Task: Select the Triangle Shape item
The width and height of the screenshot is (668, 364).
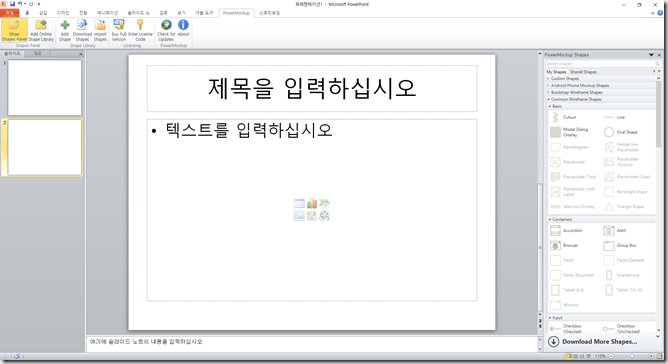Action: (x=624, y=207)
